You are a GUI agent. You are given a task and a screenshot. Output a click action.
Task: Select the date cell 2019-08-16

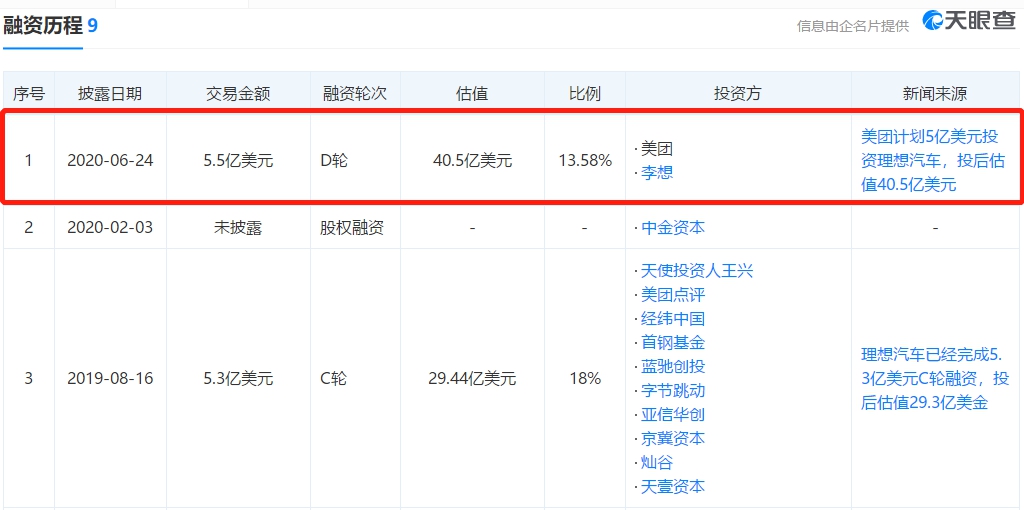click(x=110, y=379)
